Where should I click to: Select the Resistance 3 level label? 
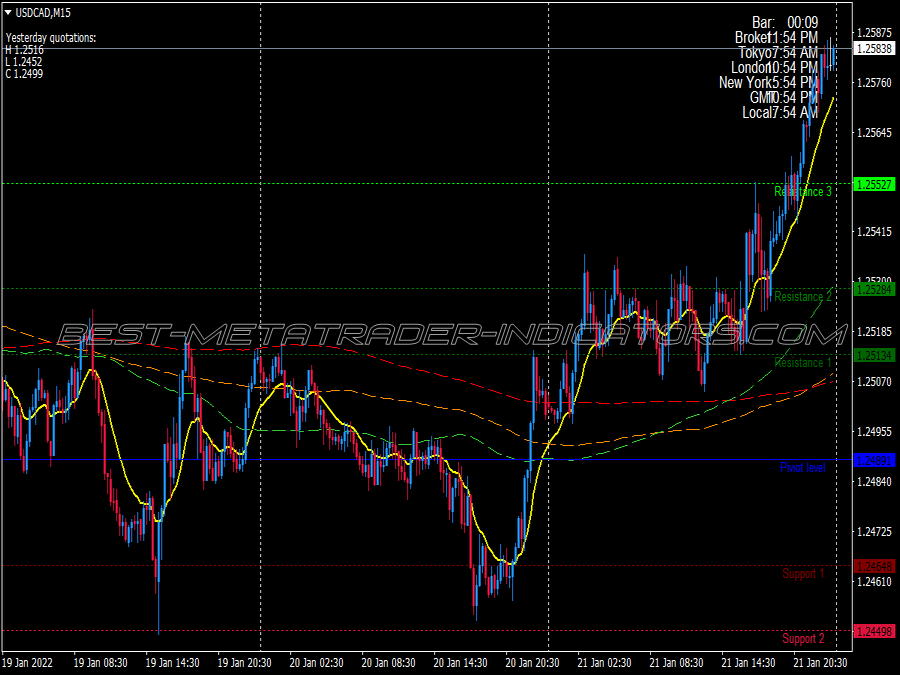802,192
